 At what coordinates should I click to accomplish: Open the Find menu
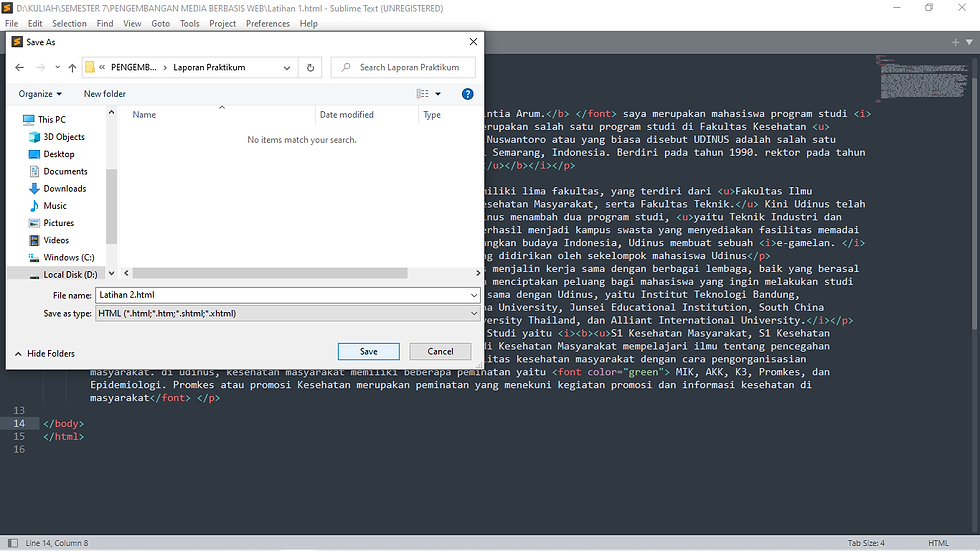click(x=105, y=24)
